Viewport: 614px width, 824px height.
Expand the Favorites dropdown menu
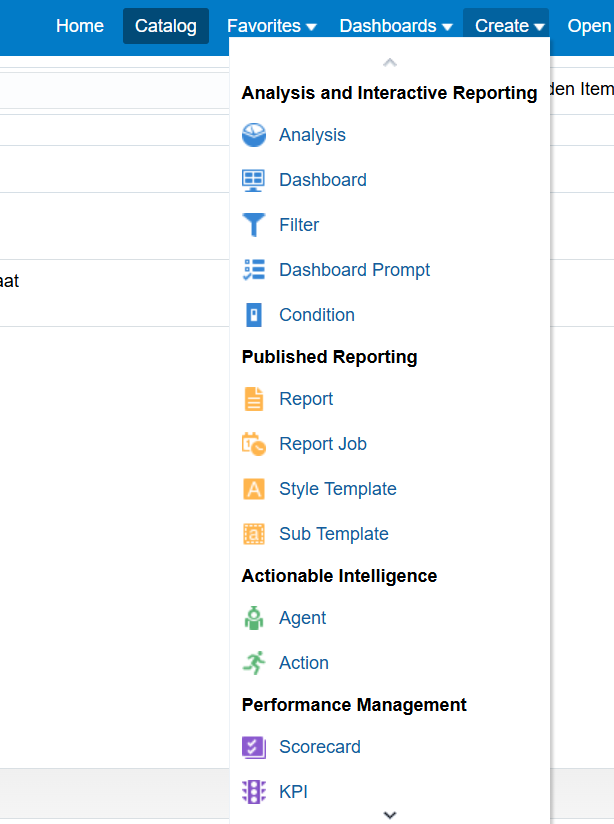pyautogui.click(x=272, y=26)
